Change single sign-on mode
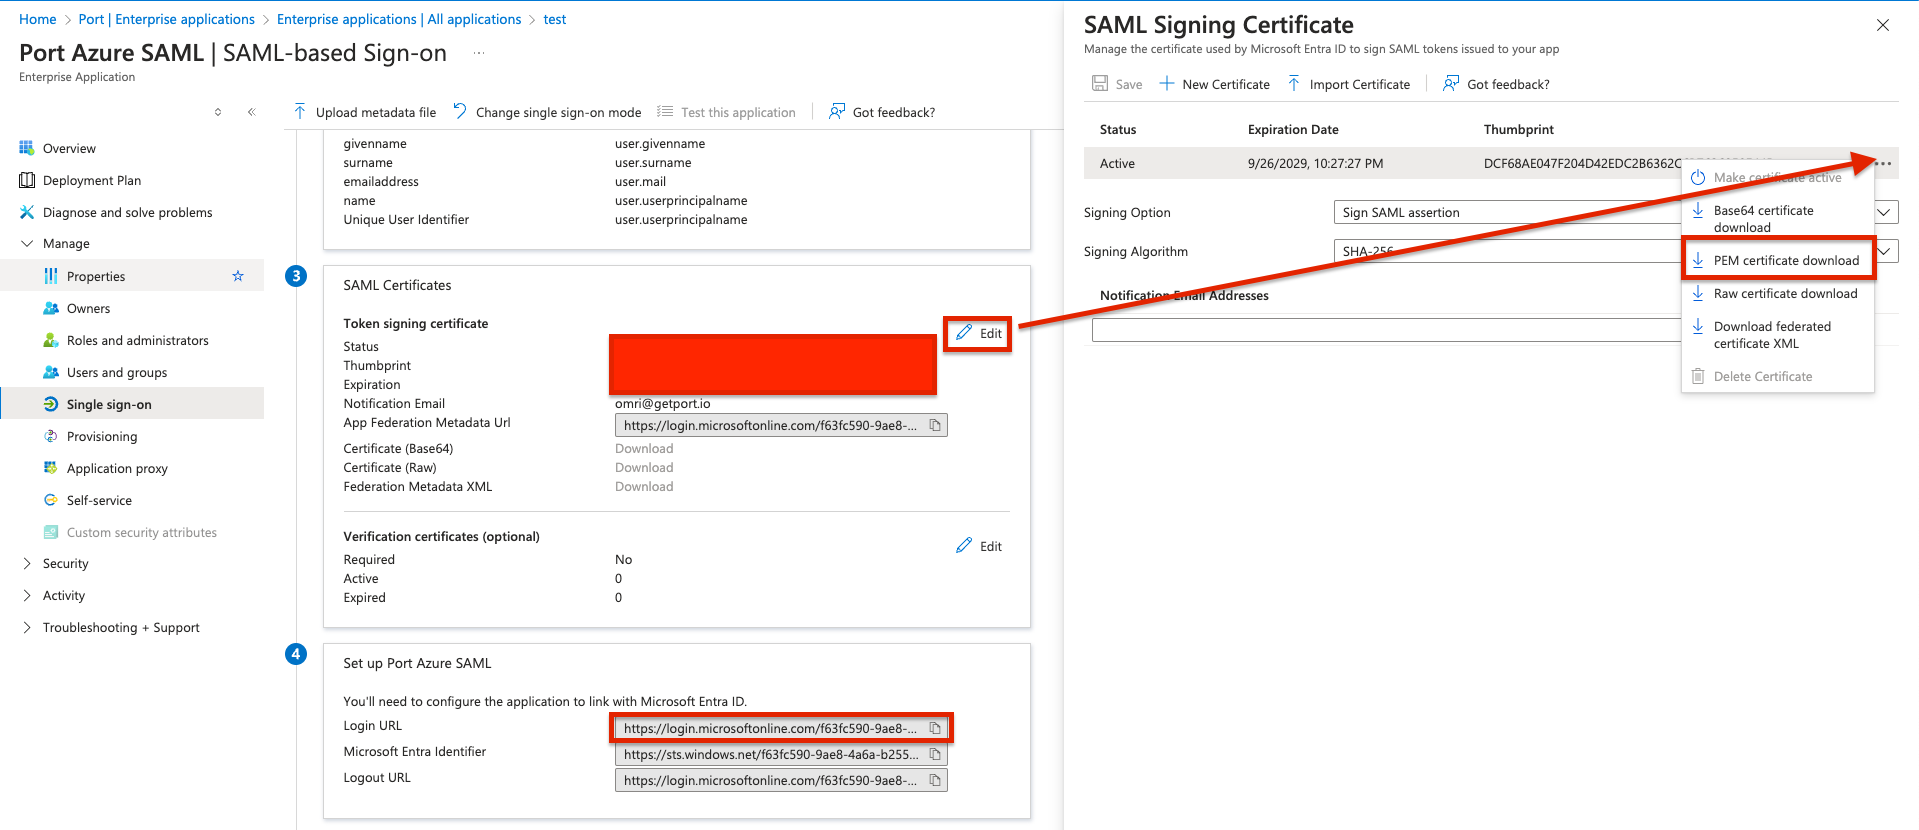 click(547, 112)
